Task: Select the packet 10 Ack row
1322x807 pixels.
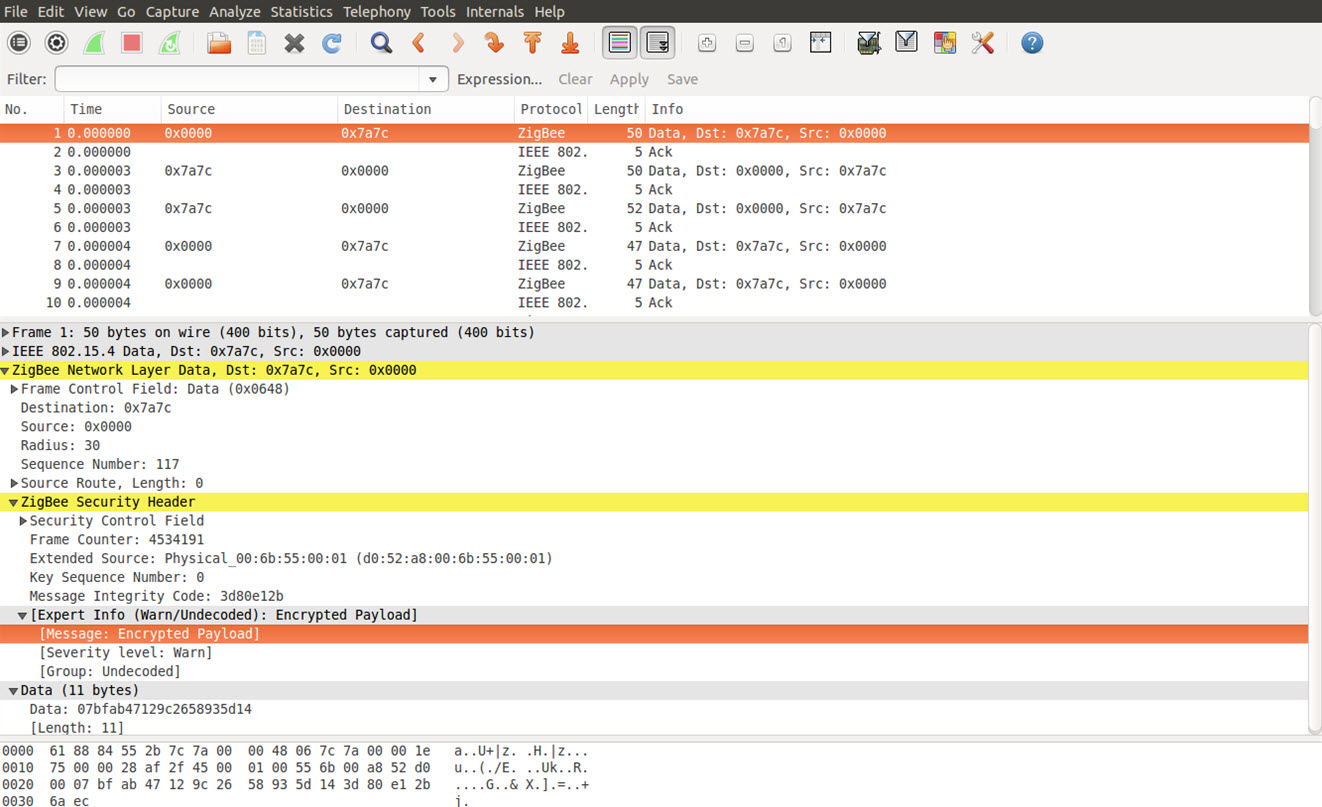Action: pos(654,302)
